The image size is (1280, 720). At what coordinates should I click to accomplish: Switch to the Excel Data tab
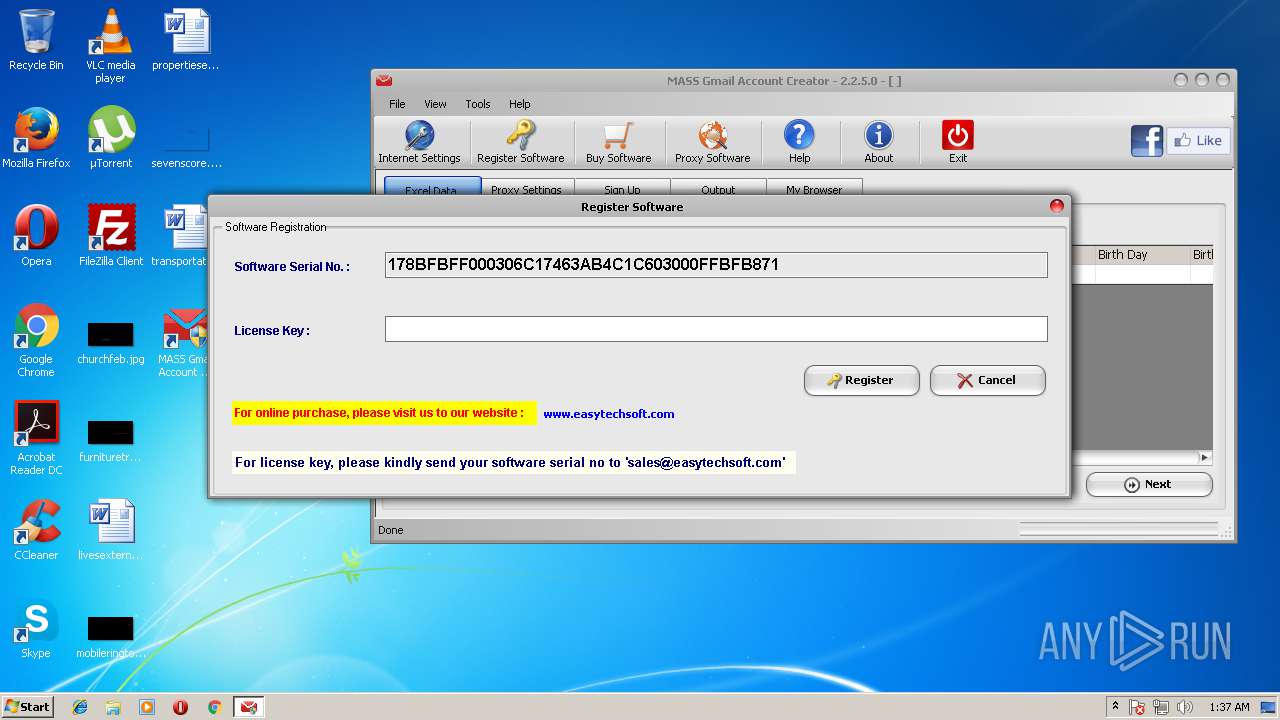(432, 187)
